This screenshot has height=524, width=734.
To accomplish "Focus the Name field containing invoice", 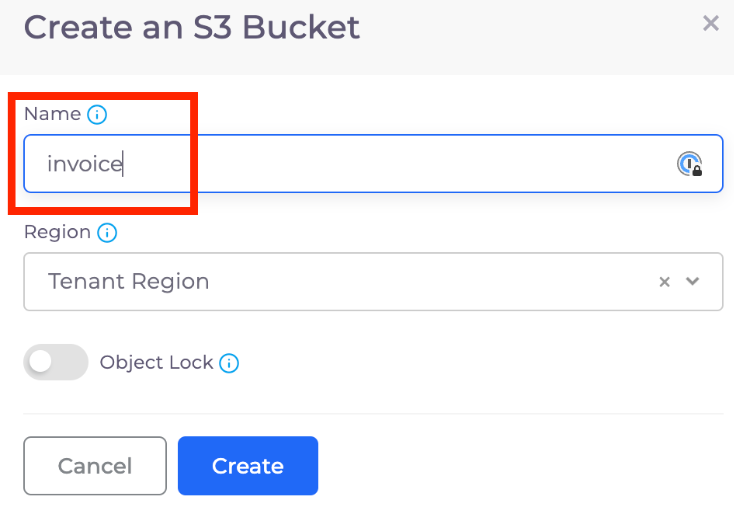I will (373, 163).
